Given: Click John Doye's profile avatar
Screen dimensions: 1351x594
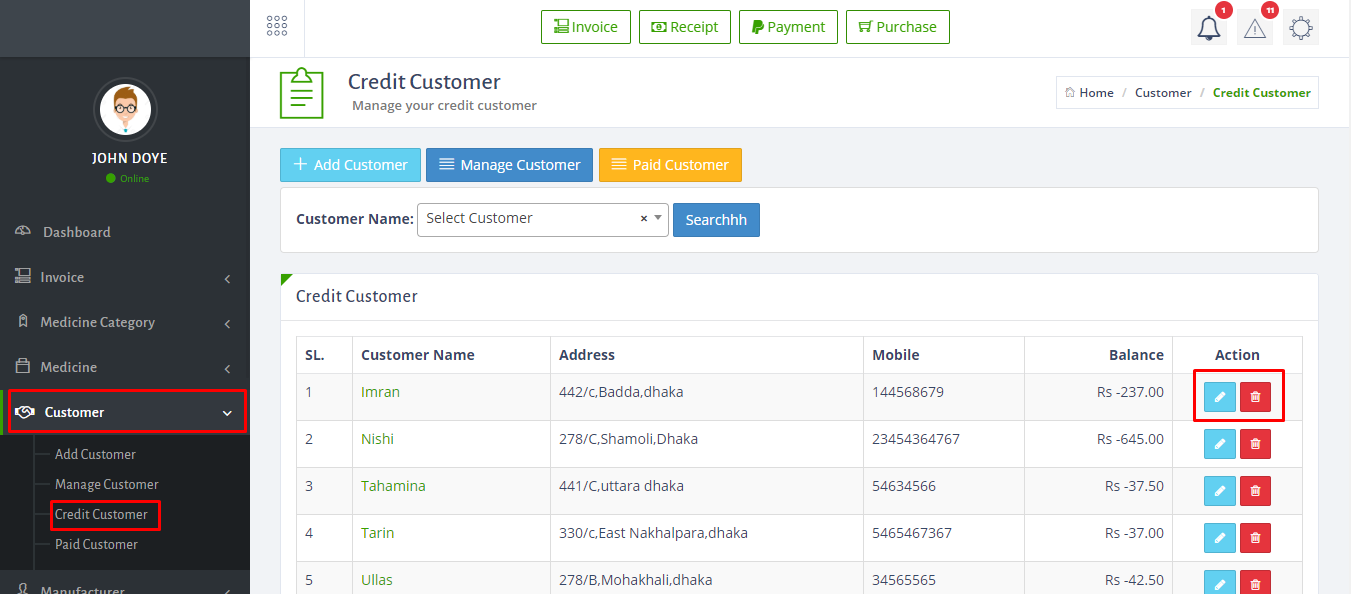Looking at the screenshot, I should tap(125, 109).
